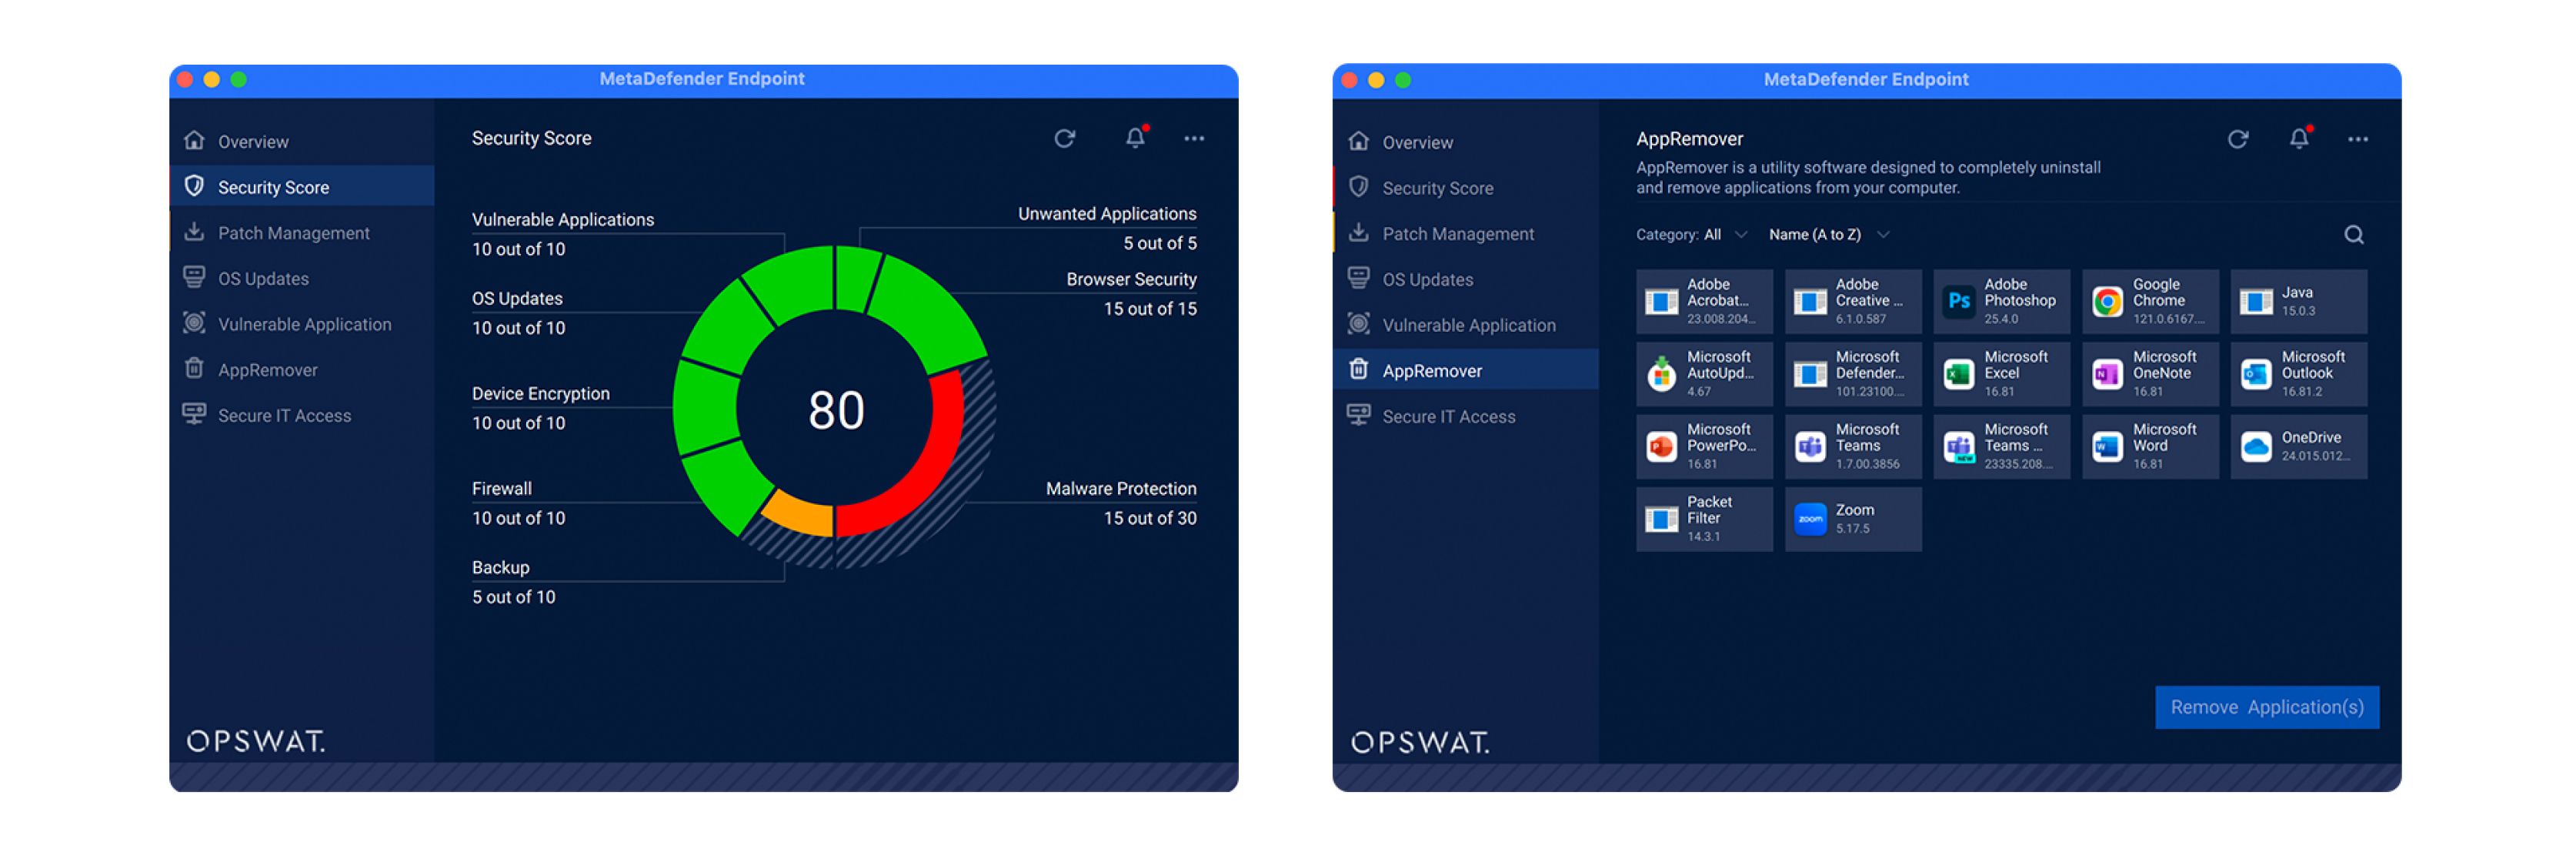Open Vulnerable Application in left window sidebar
Screen dimensions: 2576x862
pyautogui.click(x=304, y=324)
